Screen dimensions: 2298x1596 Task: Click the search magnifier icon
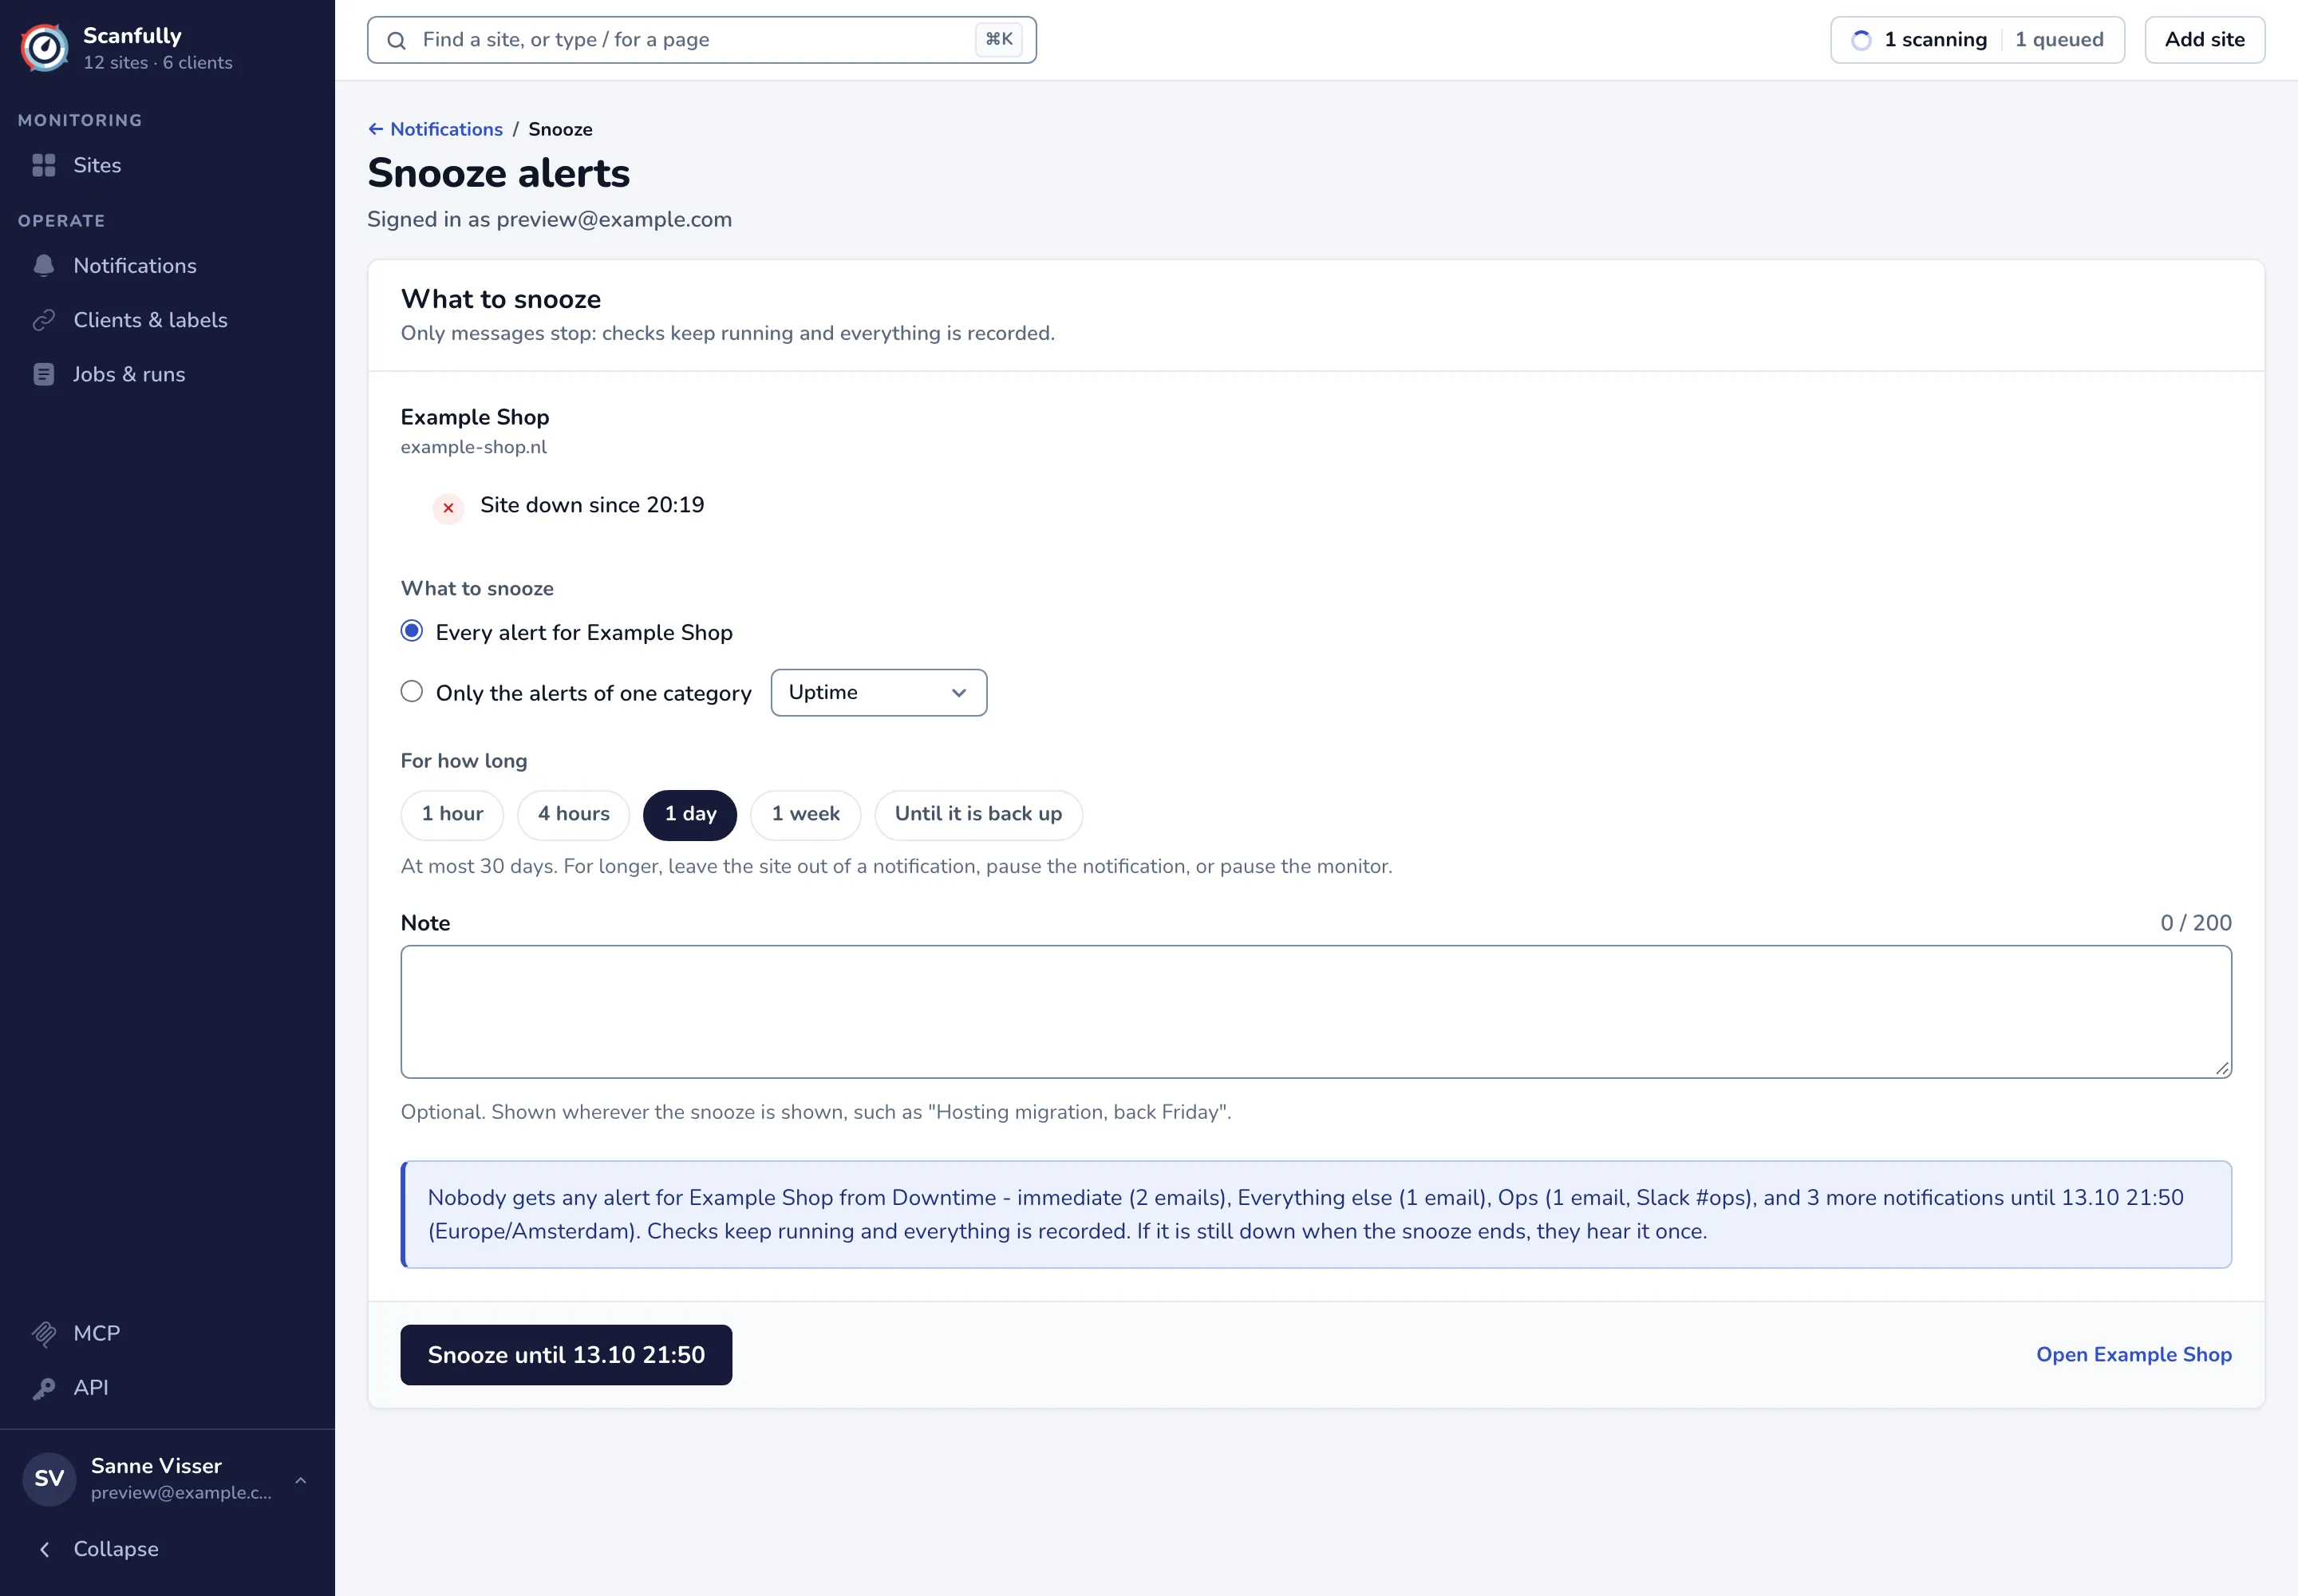pos(397,40)
